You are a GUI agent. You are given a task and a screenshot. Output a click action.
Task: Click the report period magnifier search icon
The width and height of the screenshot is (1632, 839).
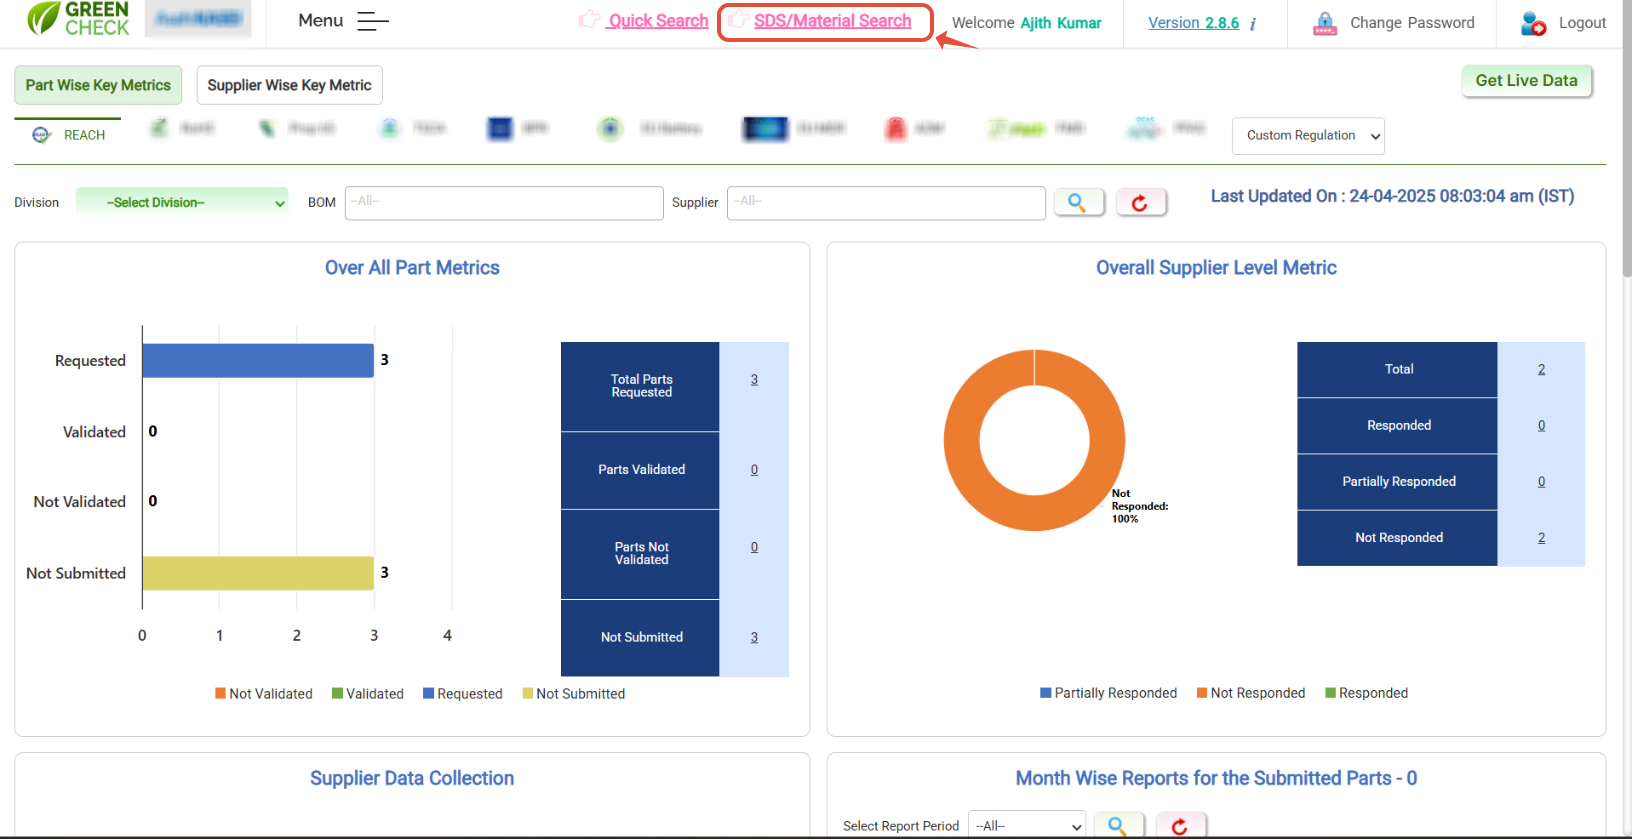coord(1118,826)
